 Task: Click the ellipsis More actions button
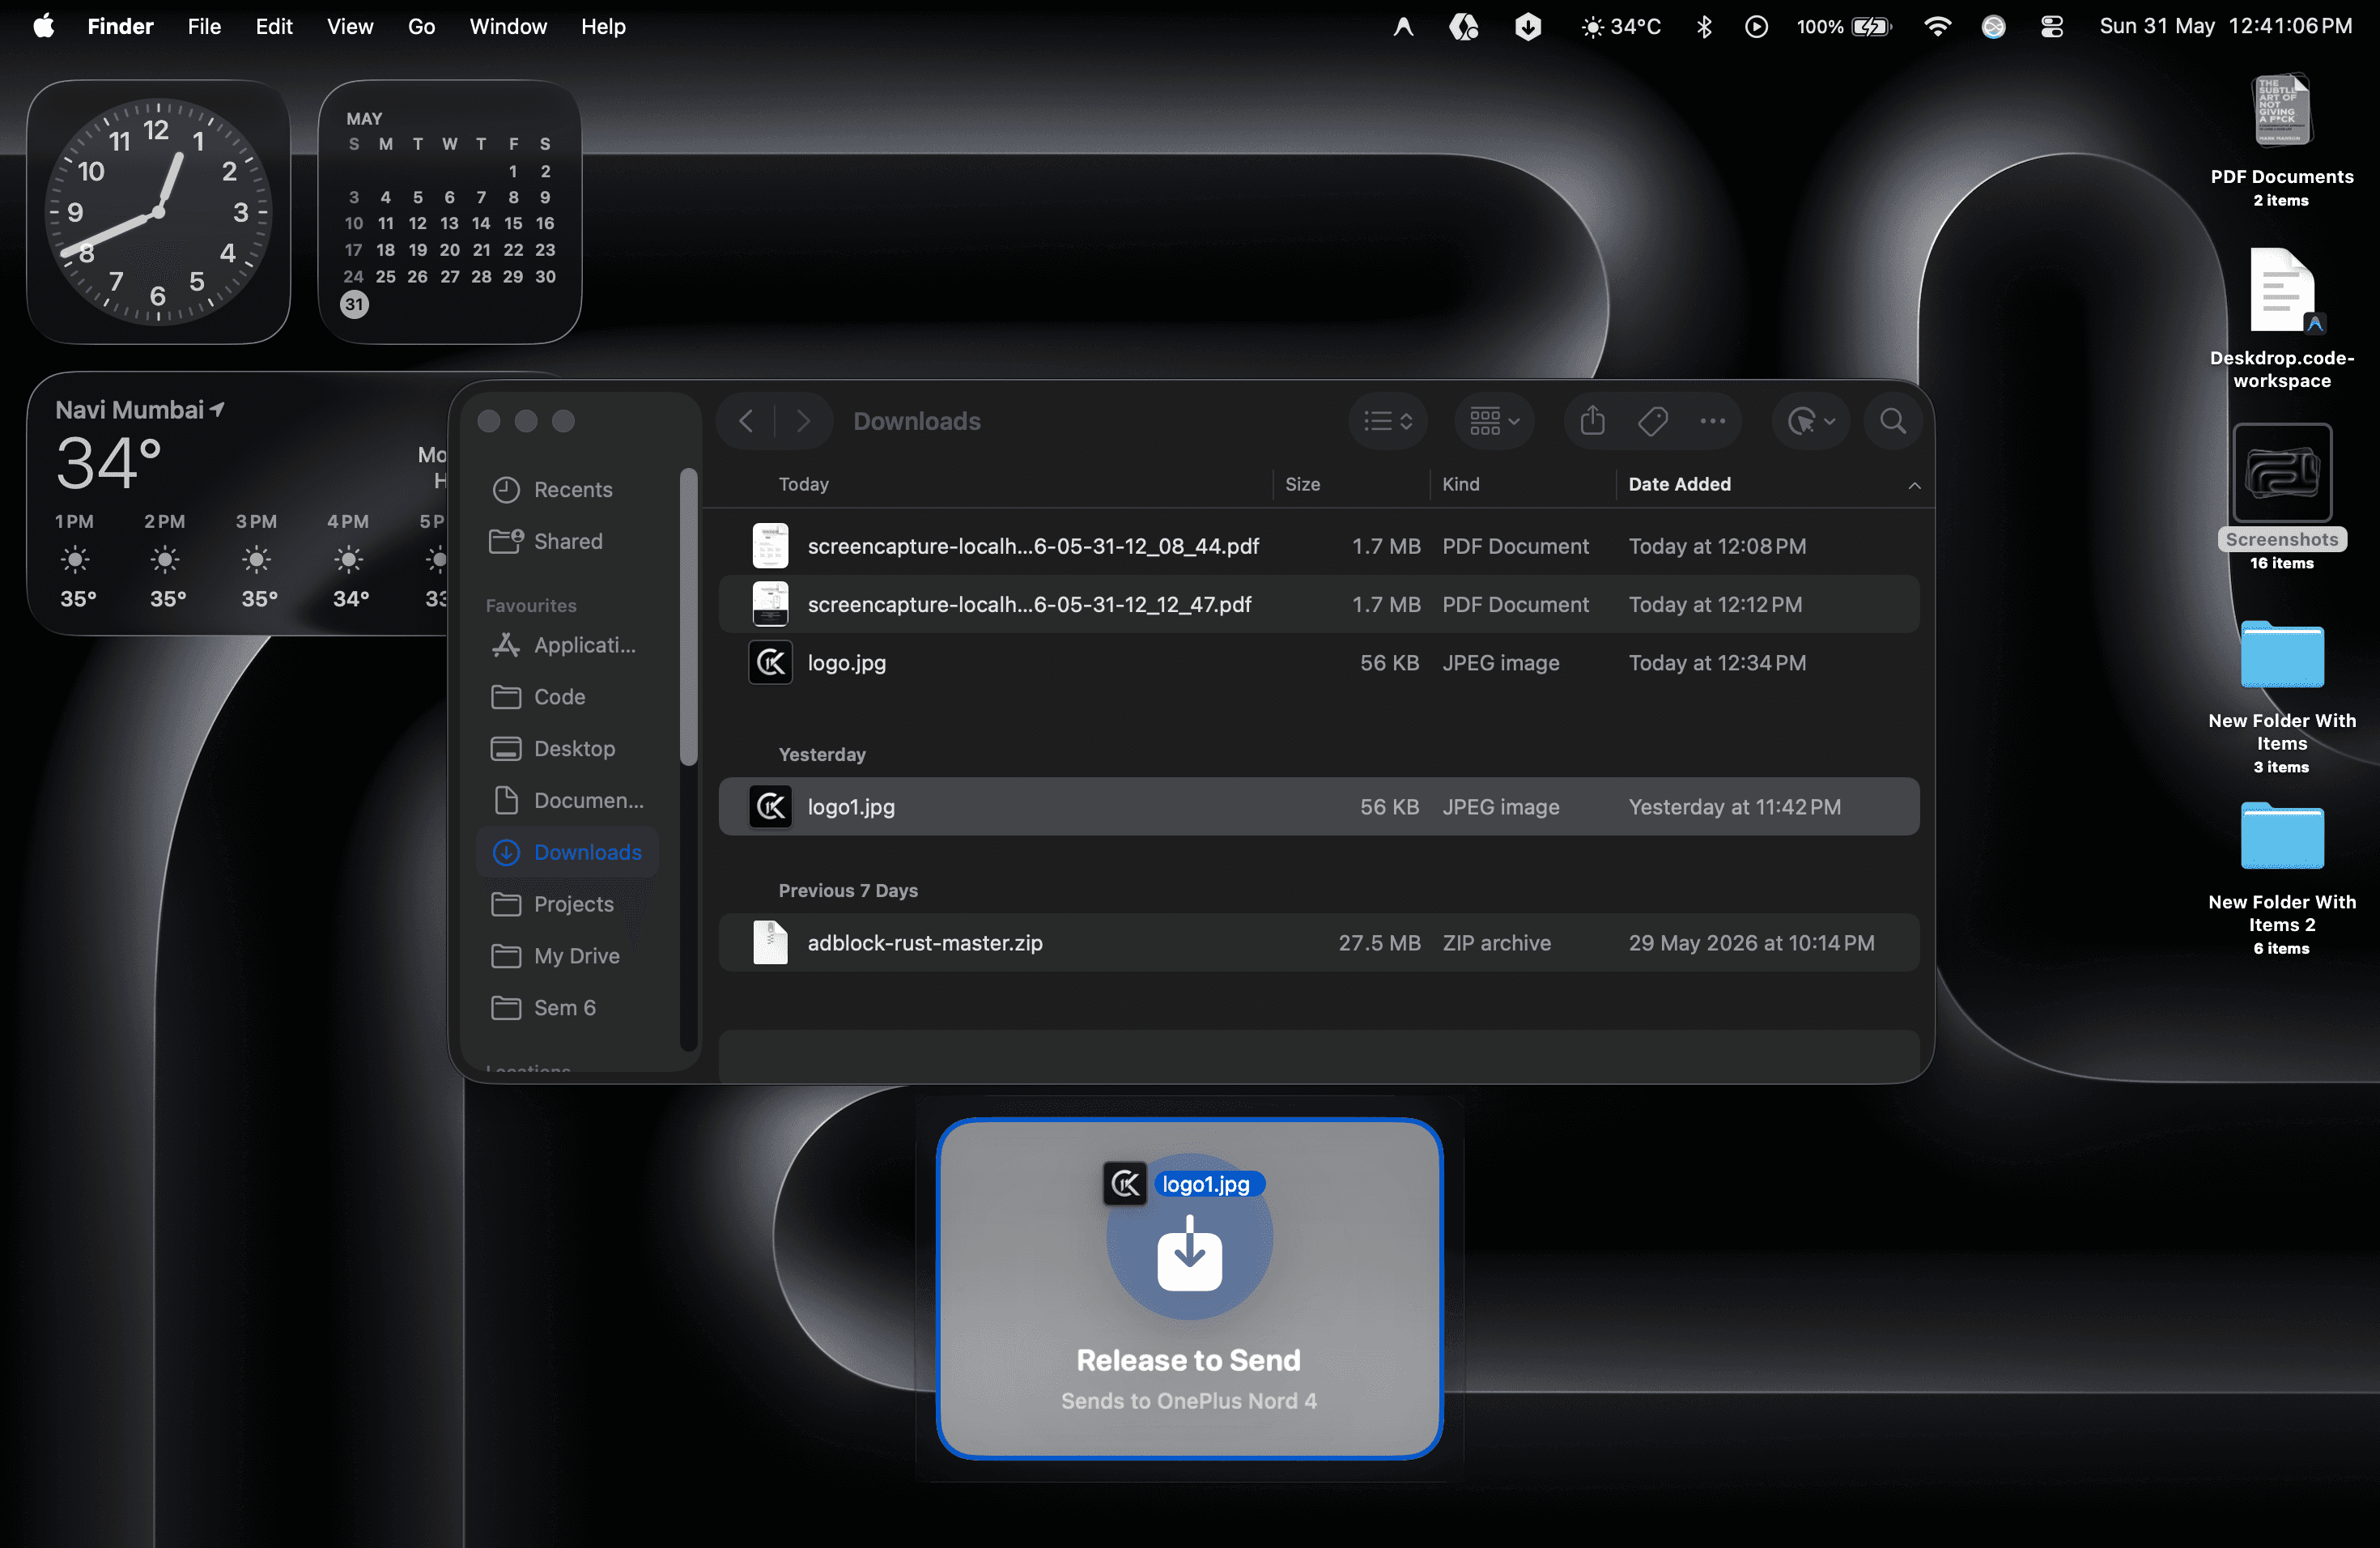tap(1712, 421)
